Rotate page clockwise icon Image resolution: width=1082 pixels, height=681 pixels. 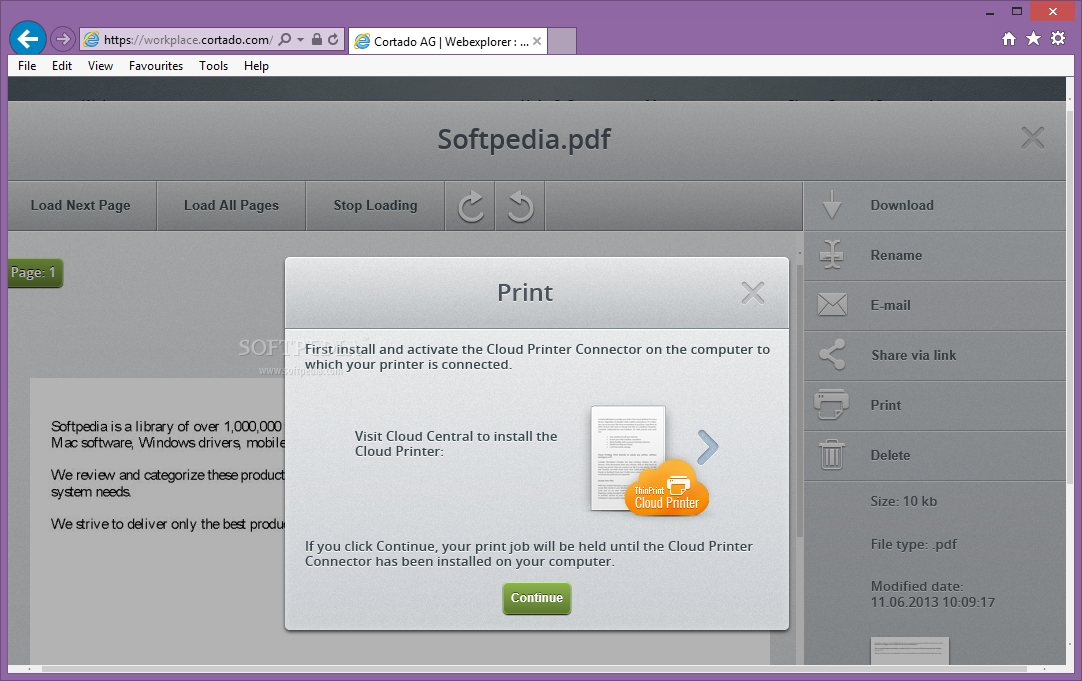point(470,206)
